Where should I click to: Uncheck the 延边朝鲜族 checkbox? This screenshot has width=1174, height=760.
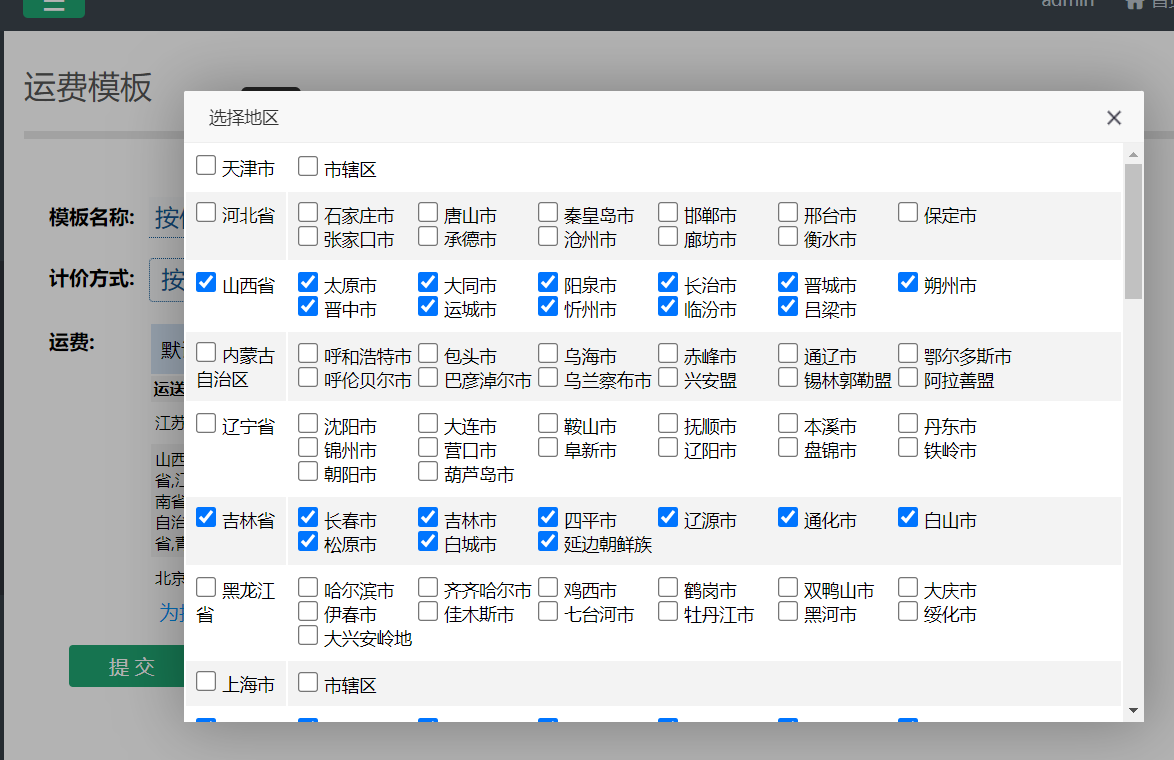(548, 541)
